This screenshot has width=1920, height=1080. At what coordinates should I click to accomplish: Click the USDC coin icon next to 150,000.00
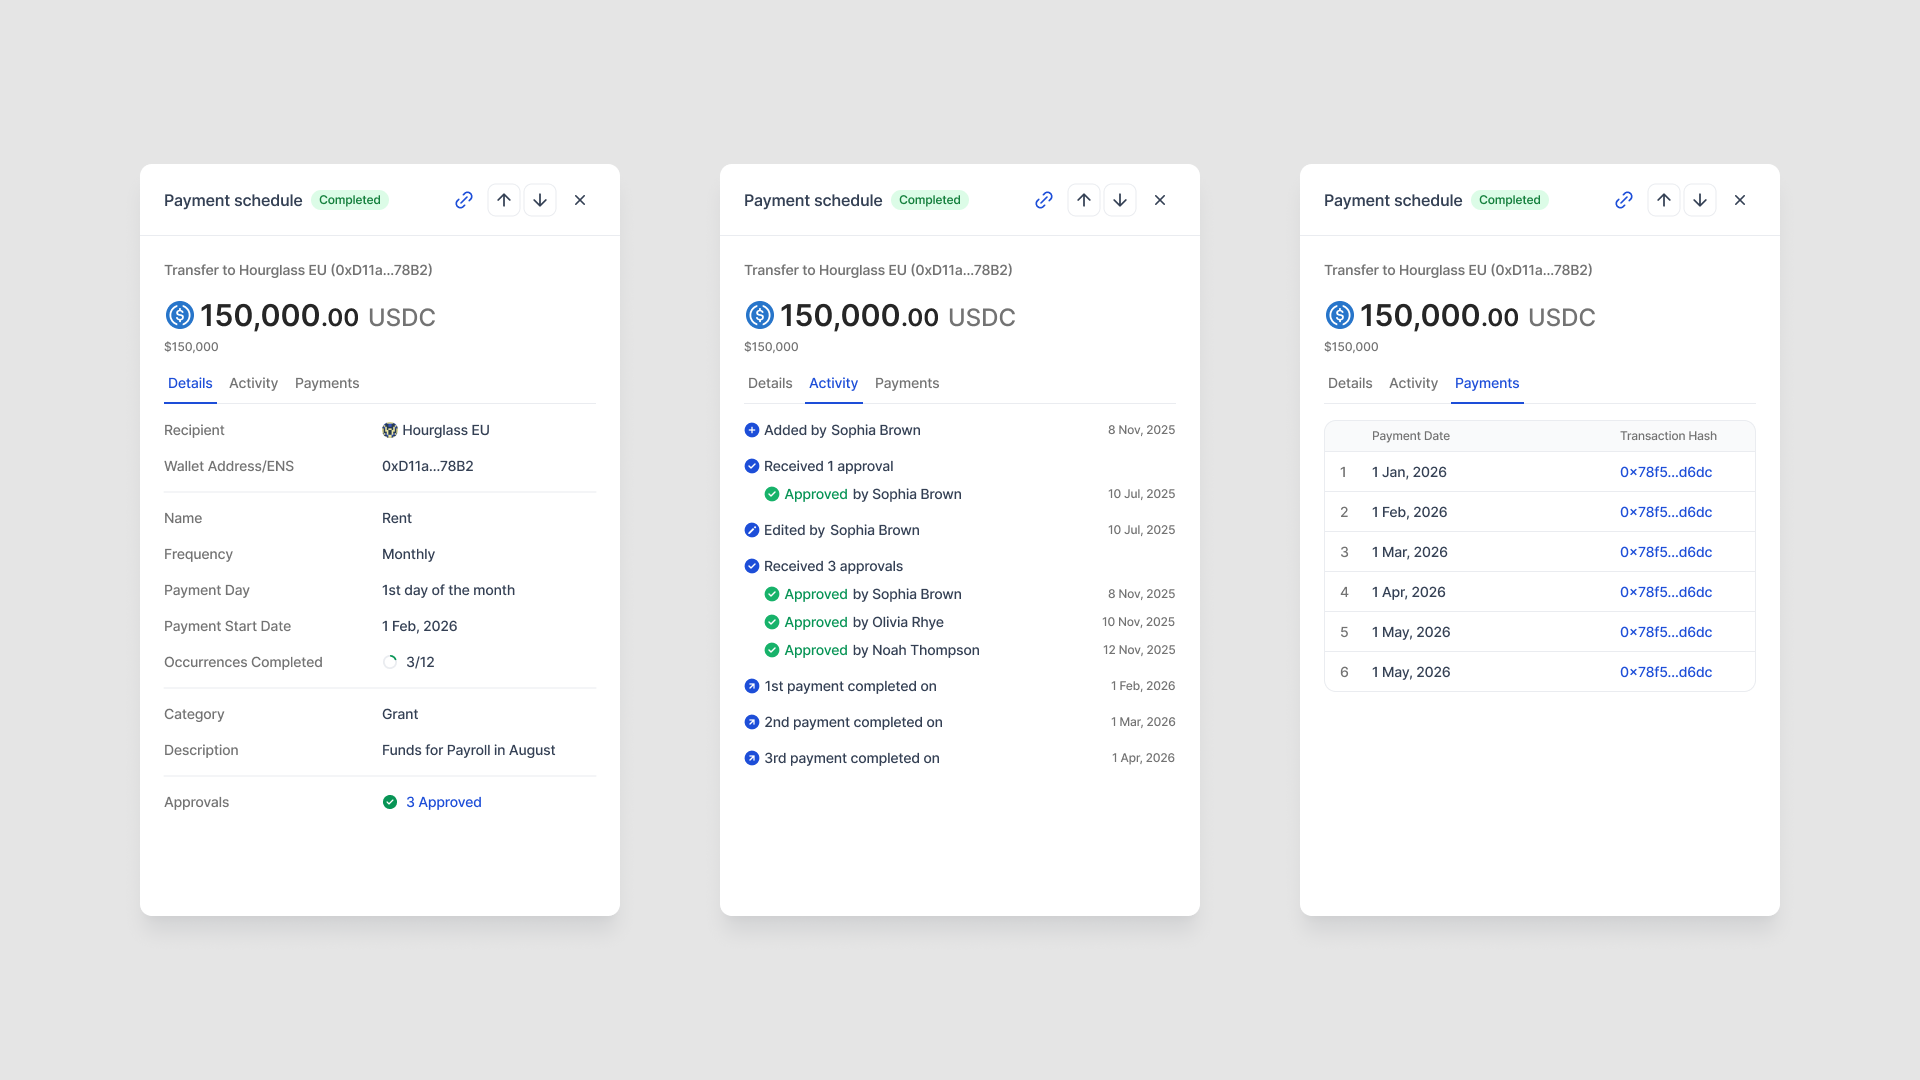pos(179,315)
